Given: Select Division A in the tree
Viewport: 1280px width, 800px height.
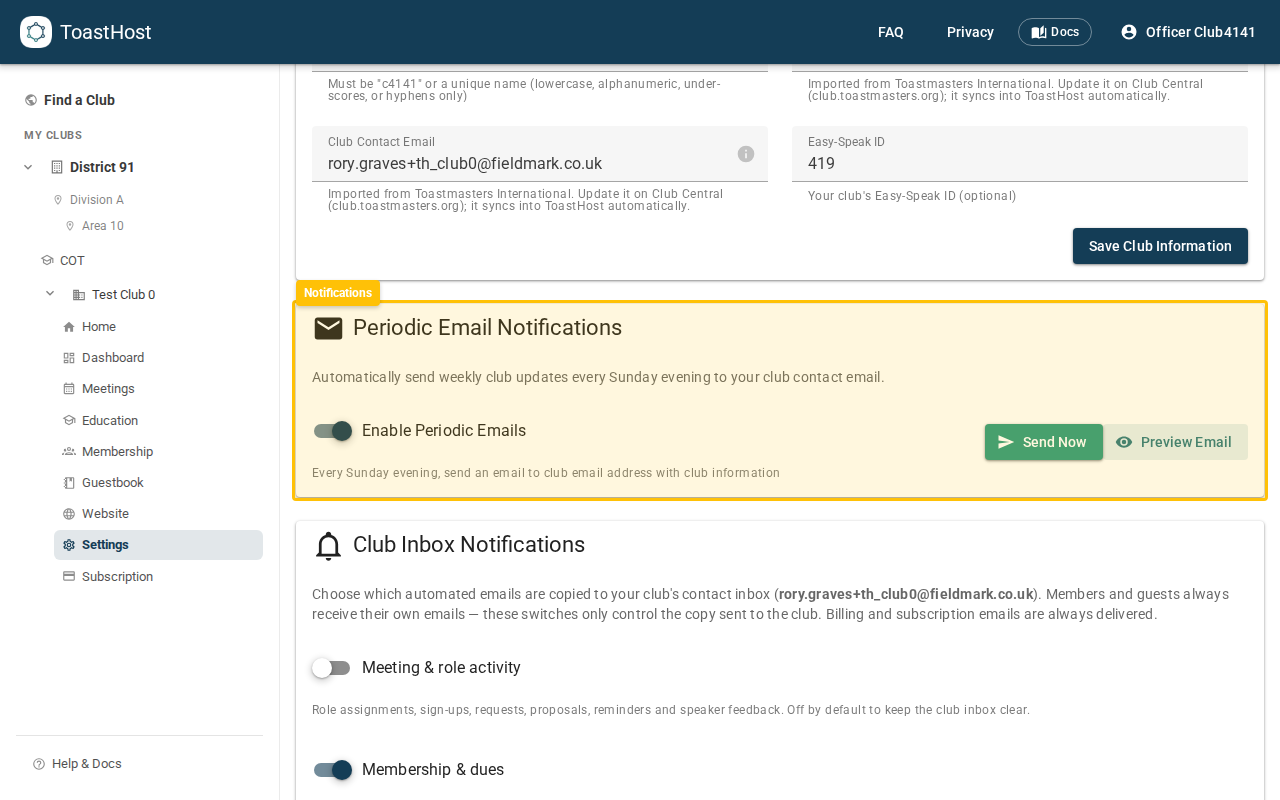Looking at the screenshot, I should pyautogui.click(x=97, y=200).
